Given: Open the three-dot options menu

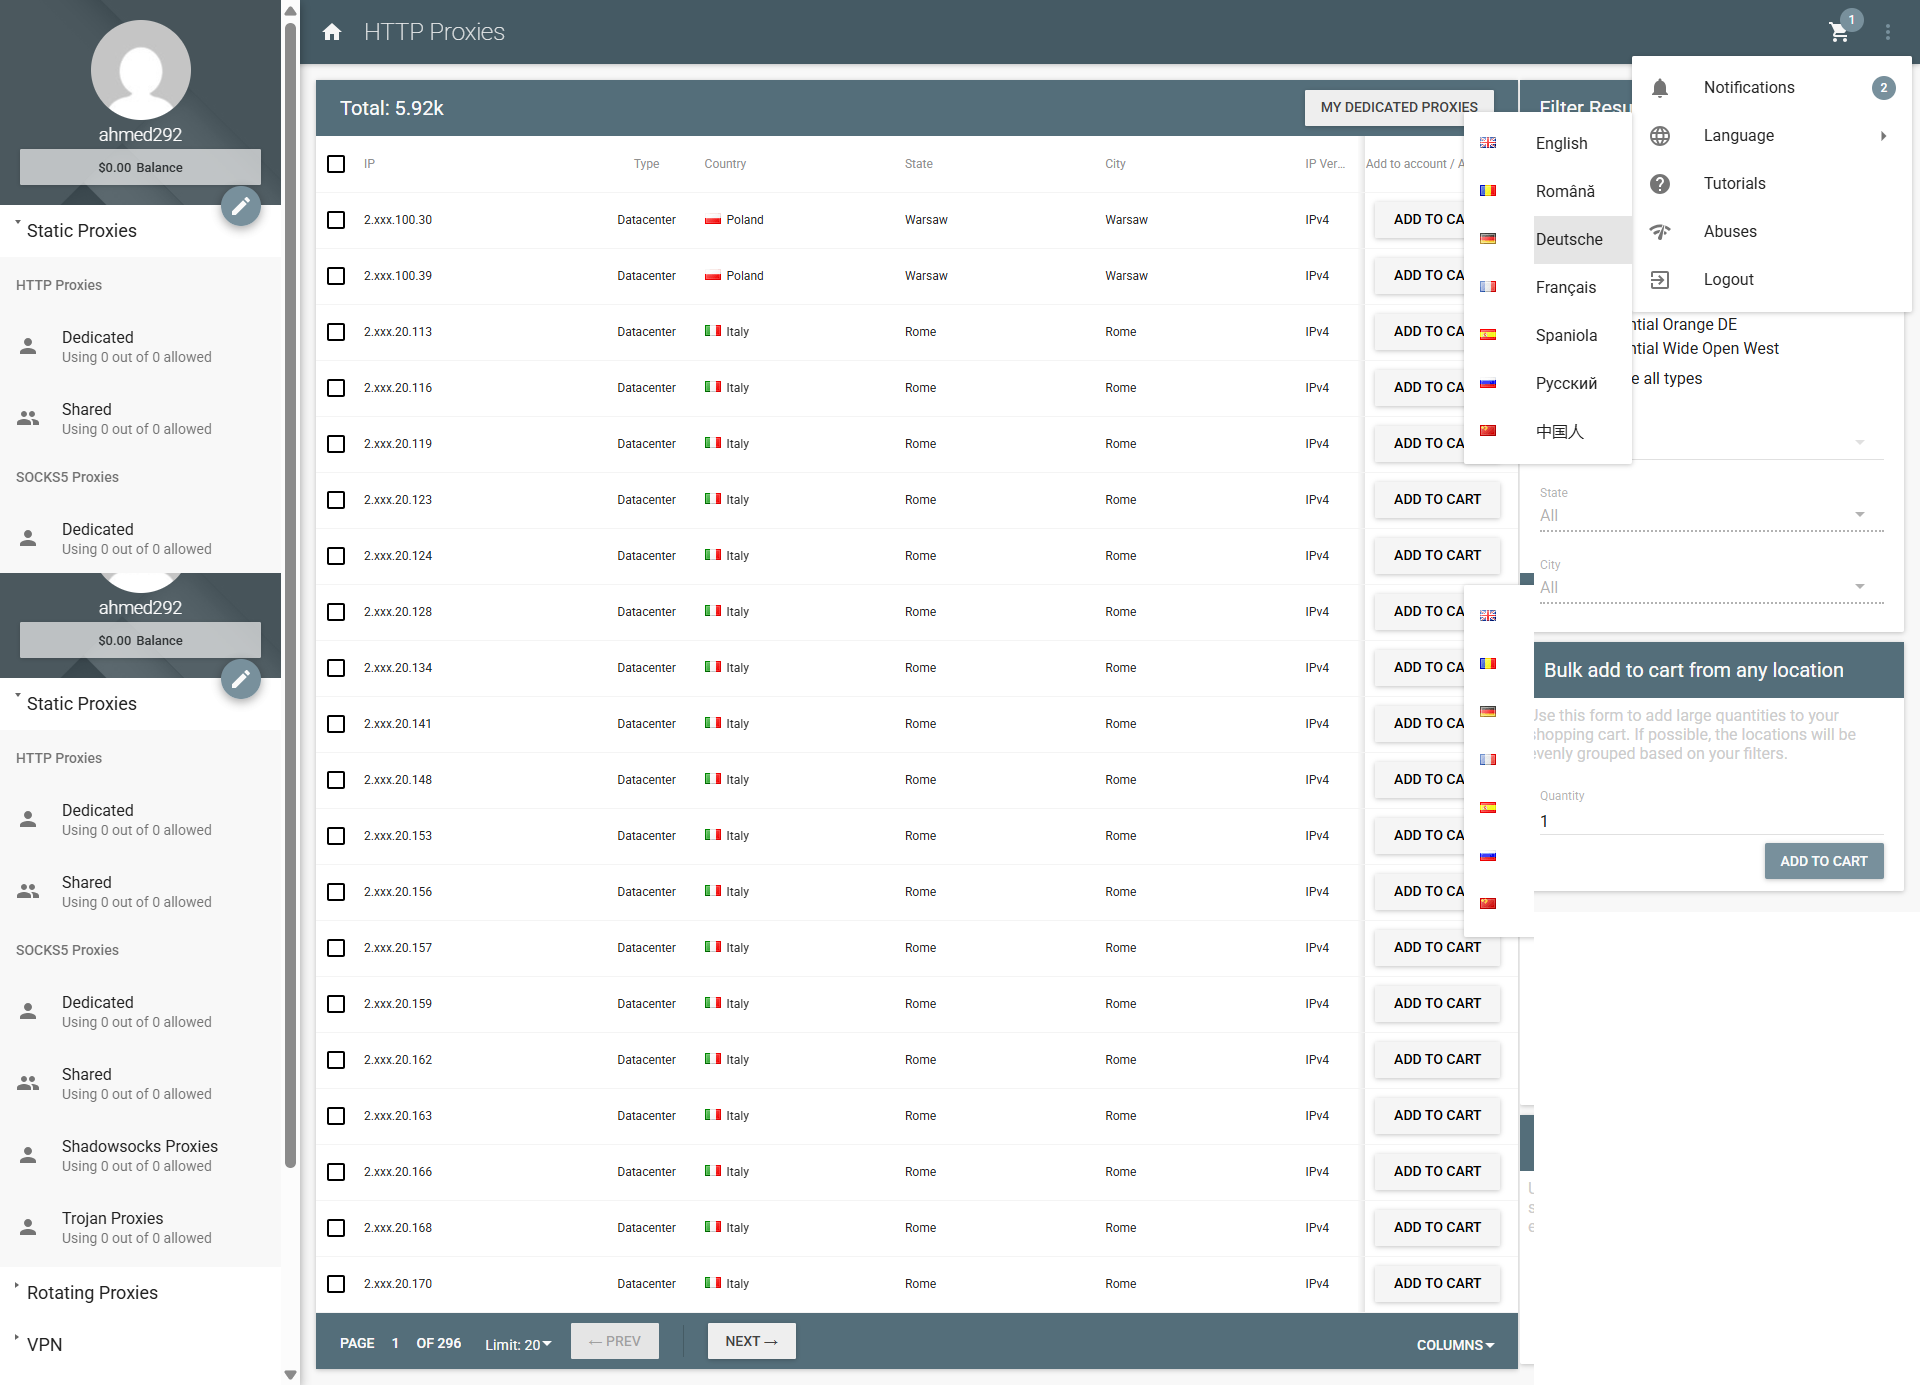Looking at the screenshot, I should click(1888, 32).
